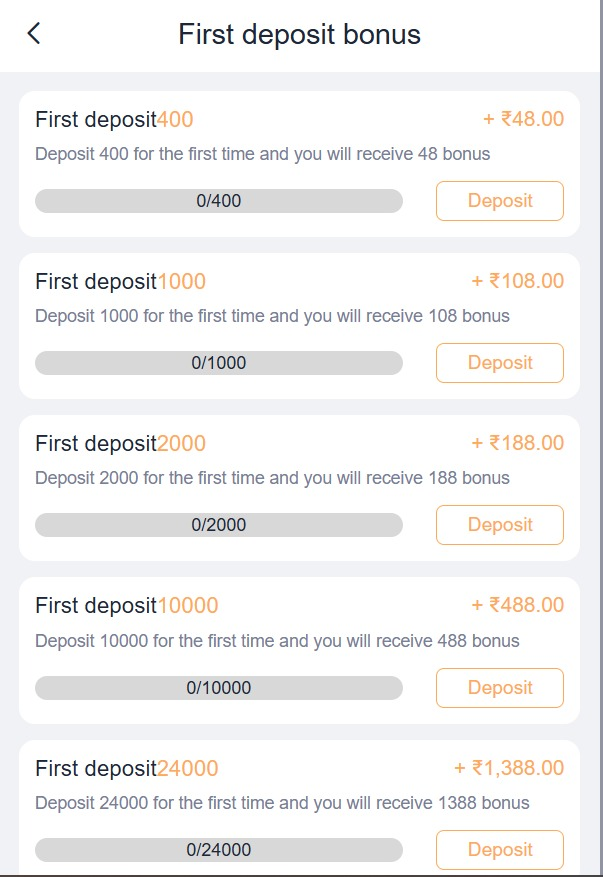Click the +₹48.00 bonus amount
603x877 pixels.
click(x=523, y=119)
